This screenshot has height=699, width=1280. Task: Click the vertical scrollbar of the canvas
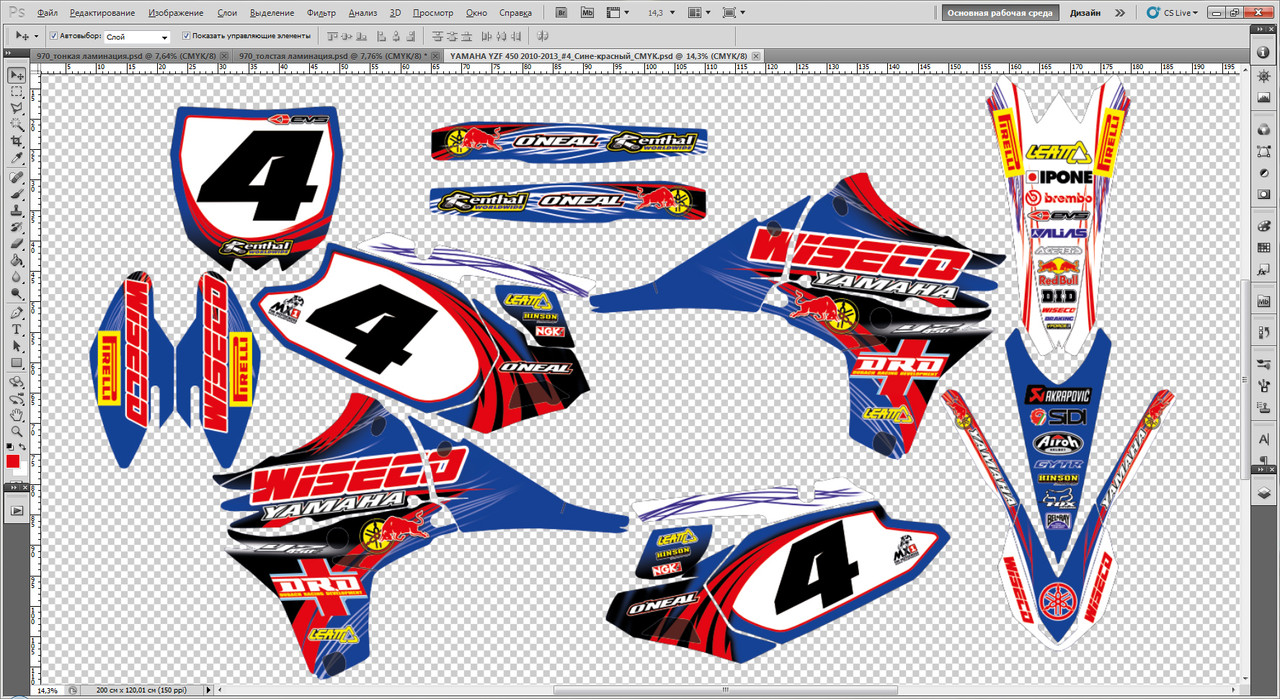[x=1245, y=380]
